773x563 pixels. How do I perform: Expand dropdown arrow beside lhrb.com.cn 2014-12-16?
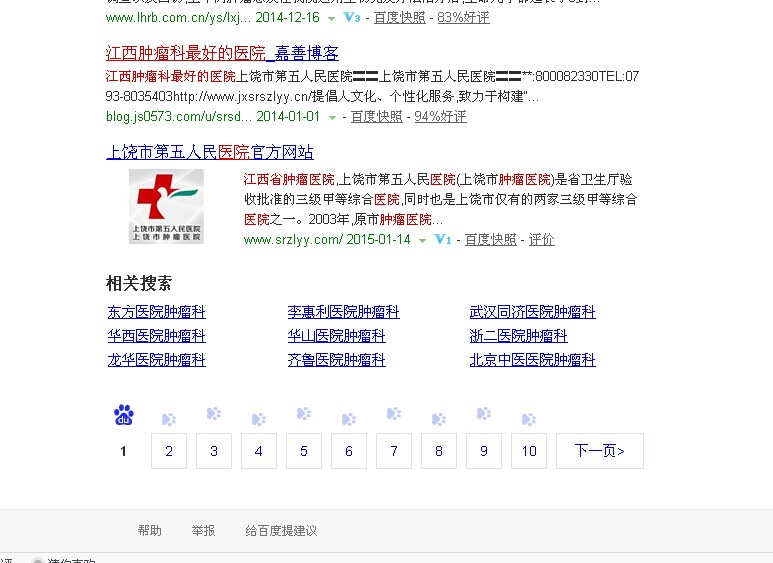pyautogui.click(x=332, y=19)
